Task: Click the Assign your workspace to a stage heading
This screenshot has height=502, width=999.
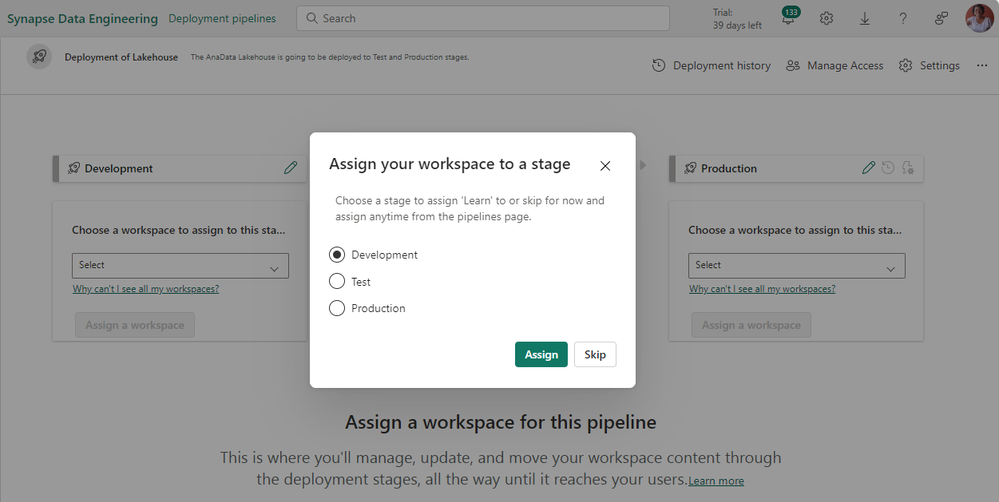Action: pos(450,164)
